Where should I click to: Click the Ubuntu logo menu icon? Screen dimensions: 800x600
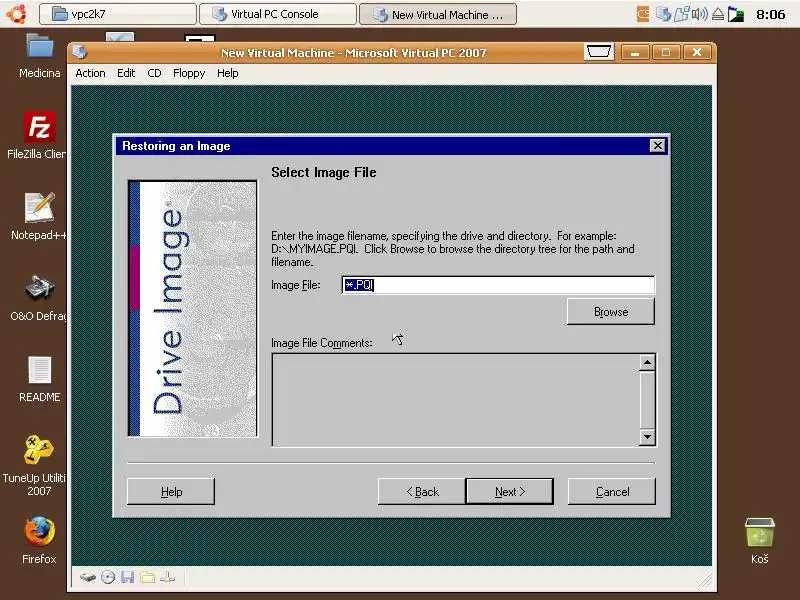tap(16, 14)
